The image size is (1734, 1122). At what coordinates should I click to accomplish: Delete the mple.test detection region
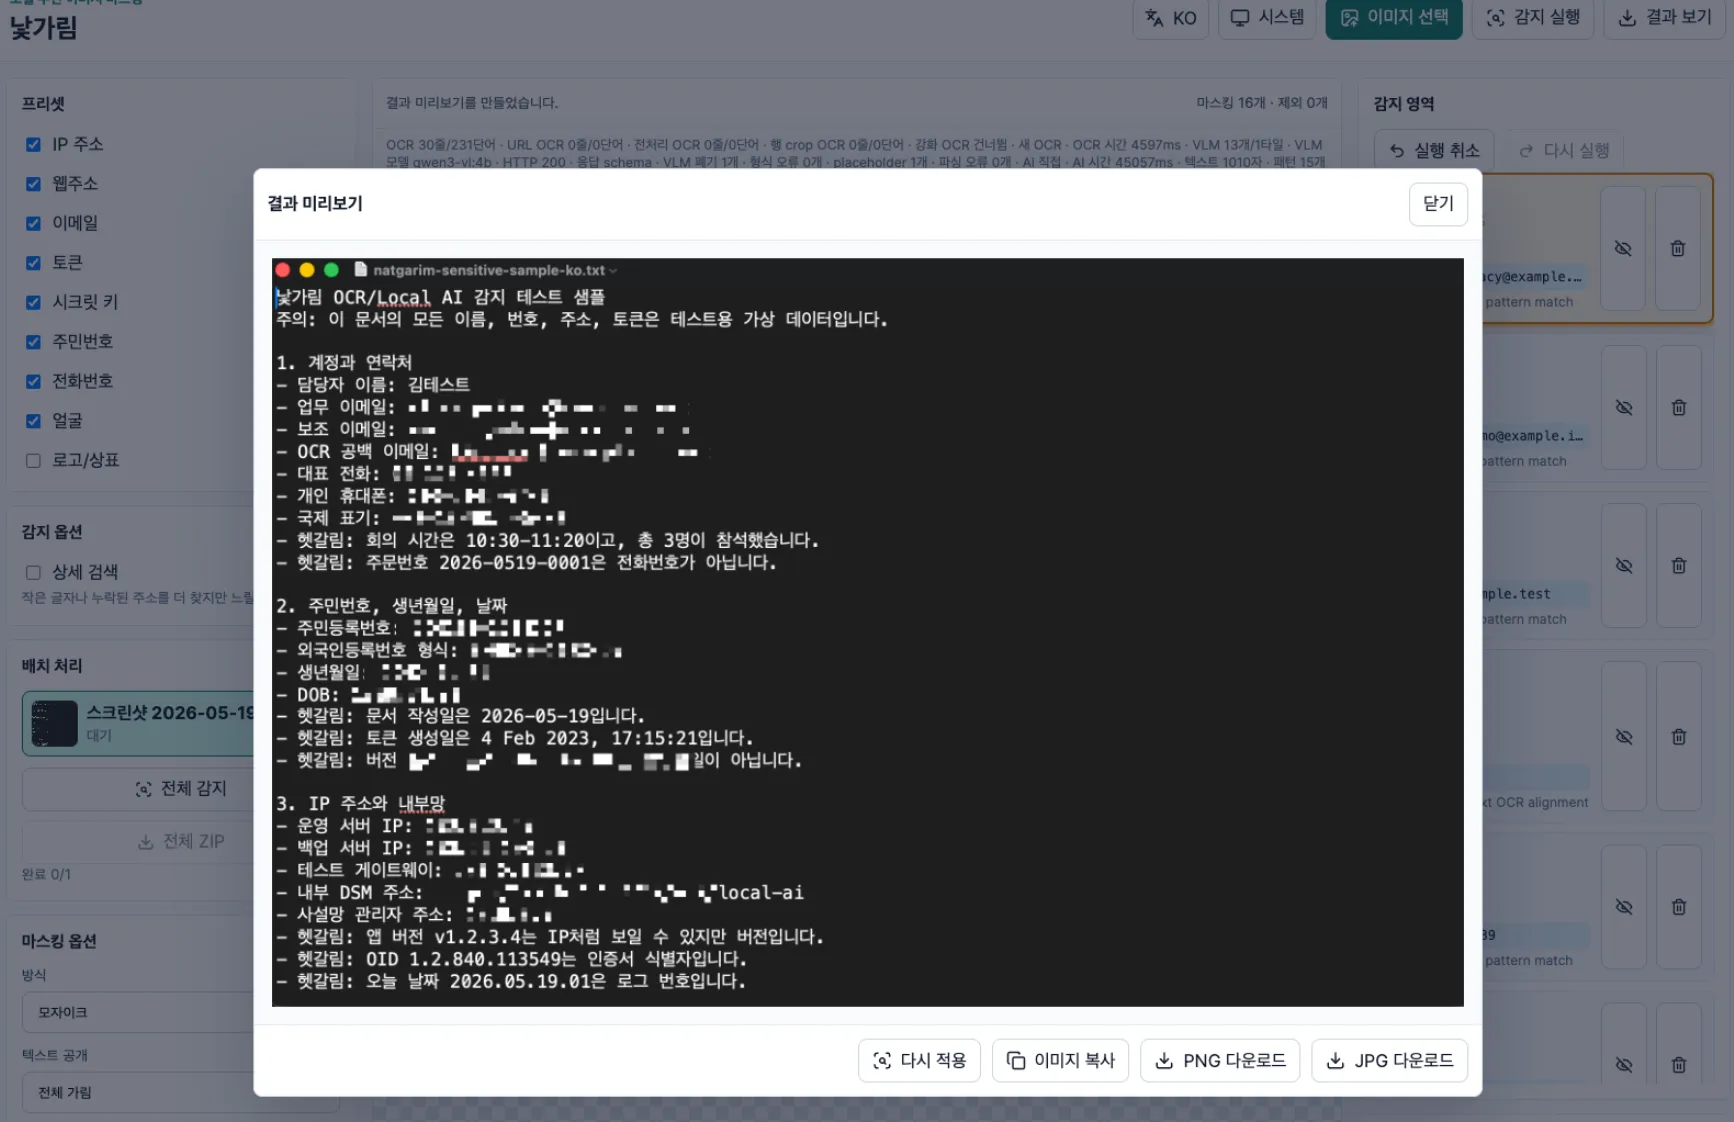click(1678, 566)
